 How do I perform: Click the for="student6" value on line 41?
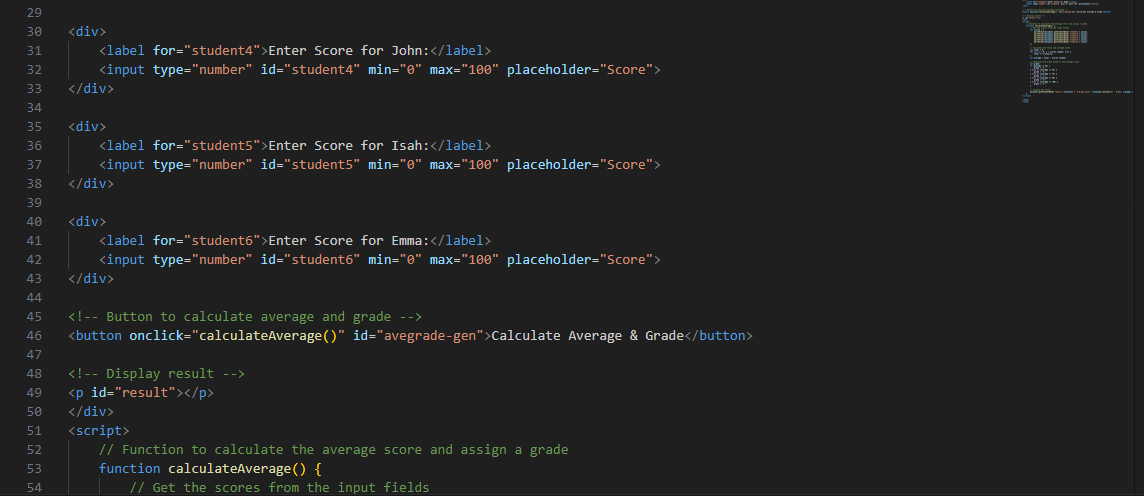coord(223,241)
